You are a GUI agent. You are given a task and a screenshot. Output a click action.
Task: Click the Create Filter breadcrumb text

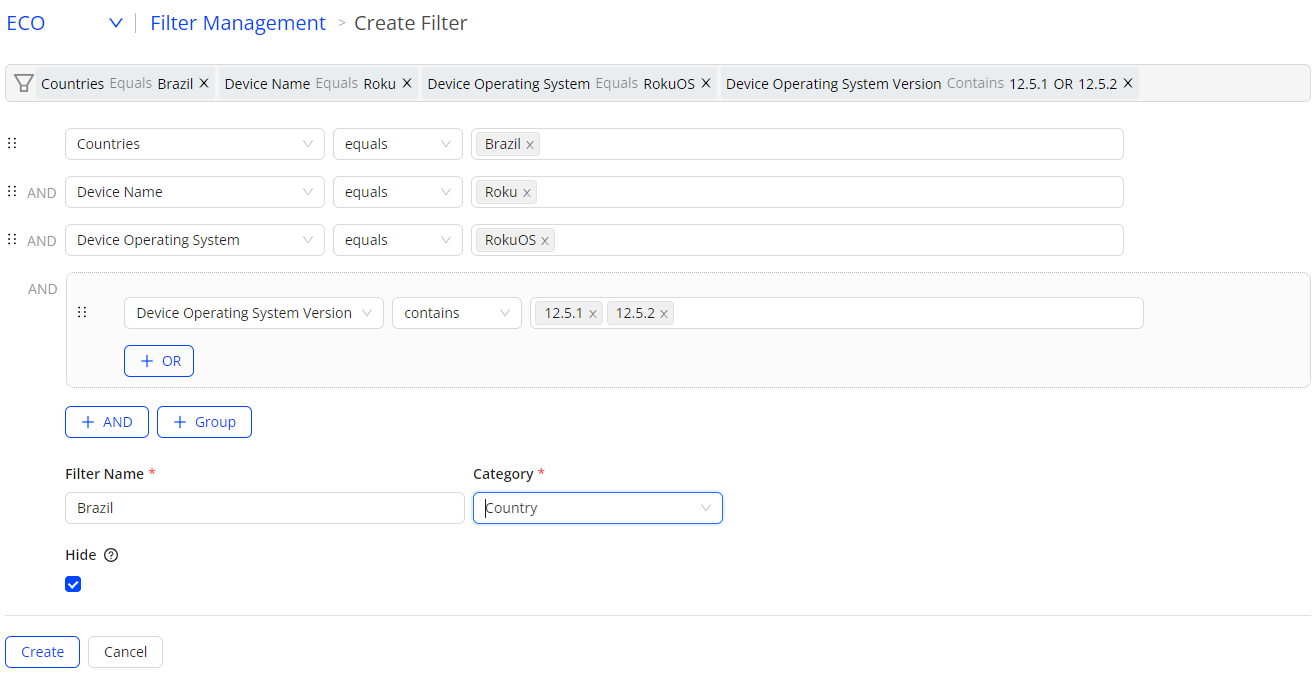[x=411, y=23]
